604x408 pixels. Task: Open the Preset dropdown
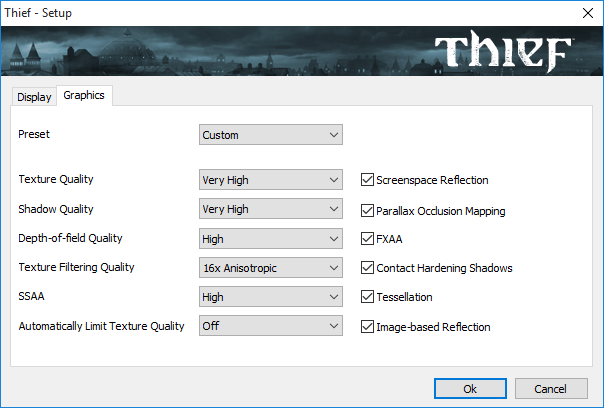click(x=271, y=134)
